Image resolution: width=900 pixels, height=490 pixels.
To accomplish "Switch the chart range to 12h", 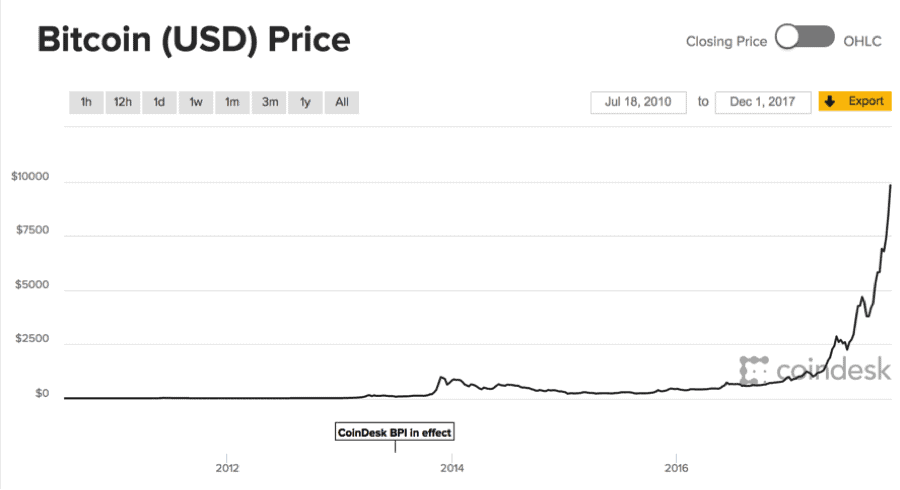I will pyautogui.click(x=123, y=102).
